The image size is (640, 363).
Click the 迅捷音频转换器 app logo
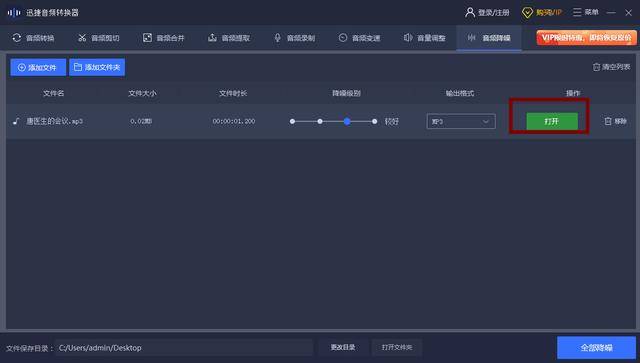point(14,13)
